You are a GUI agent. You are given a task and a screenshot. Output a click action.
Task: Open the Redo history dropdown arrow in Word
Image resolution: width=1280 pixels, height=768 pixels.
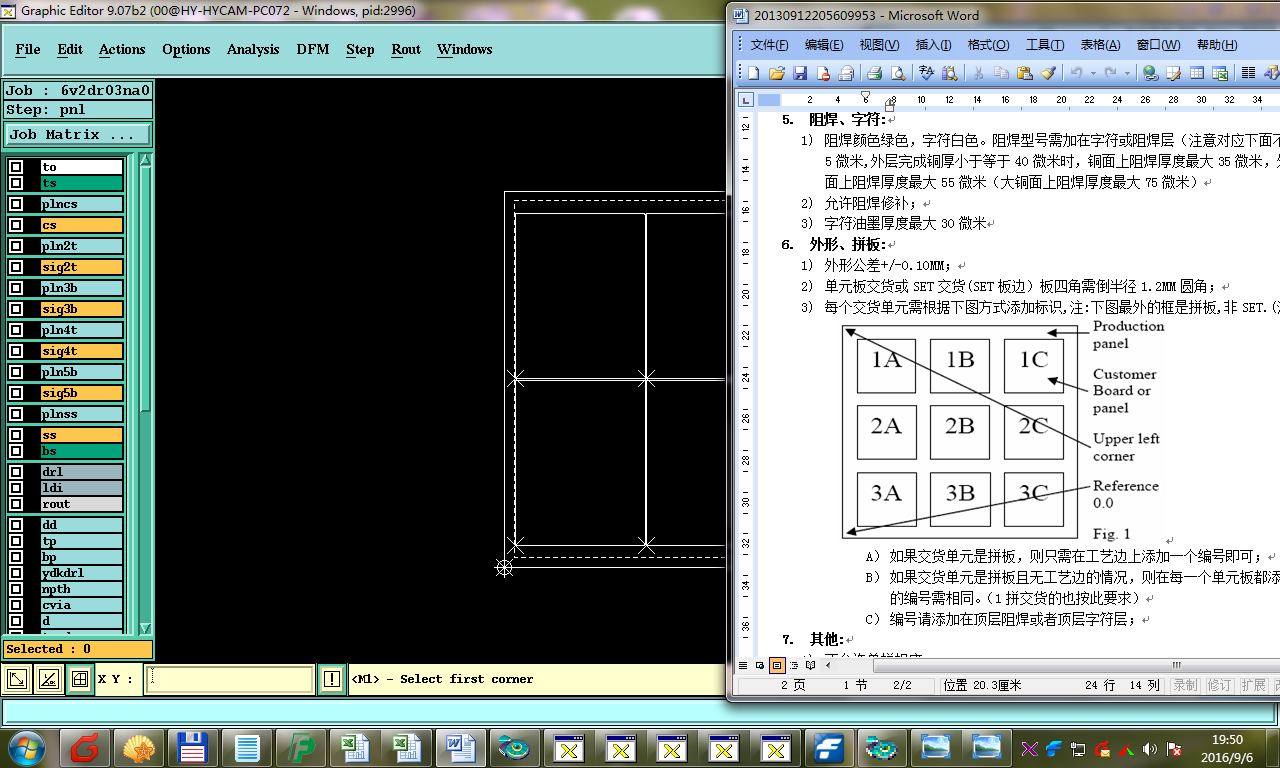[1127, 73]
